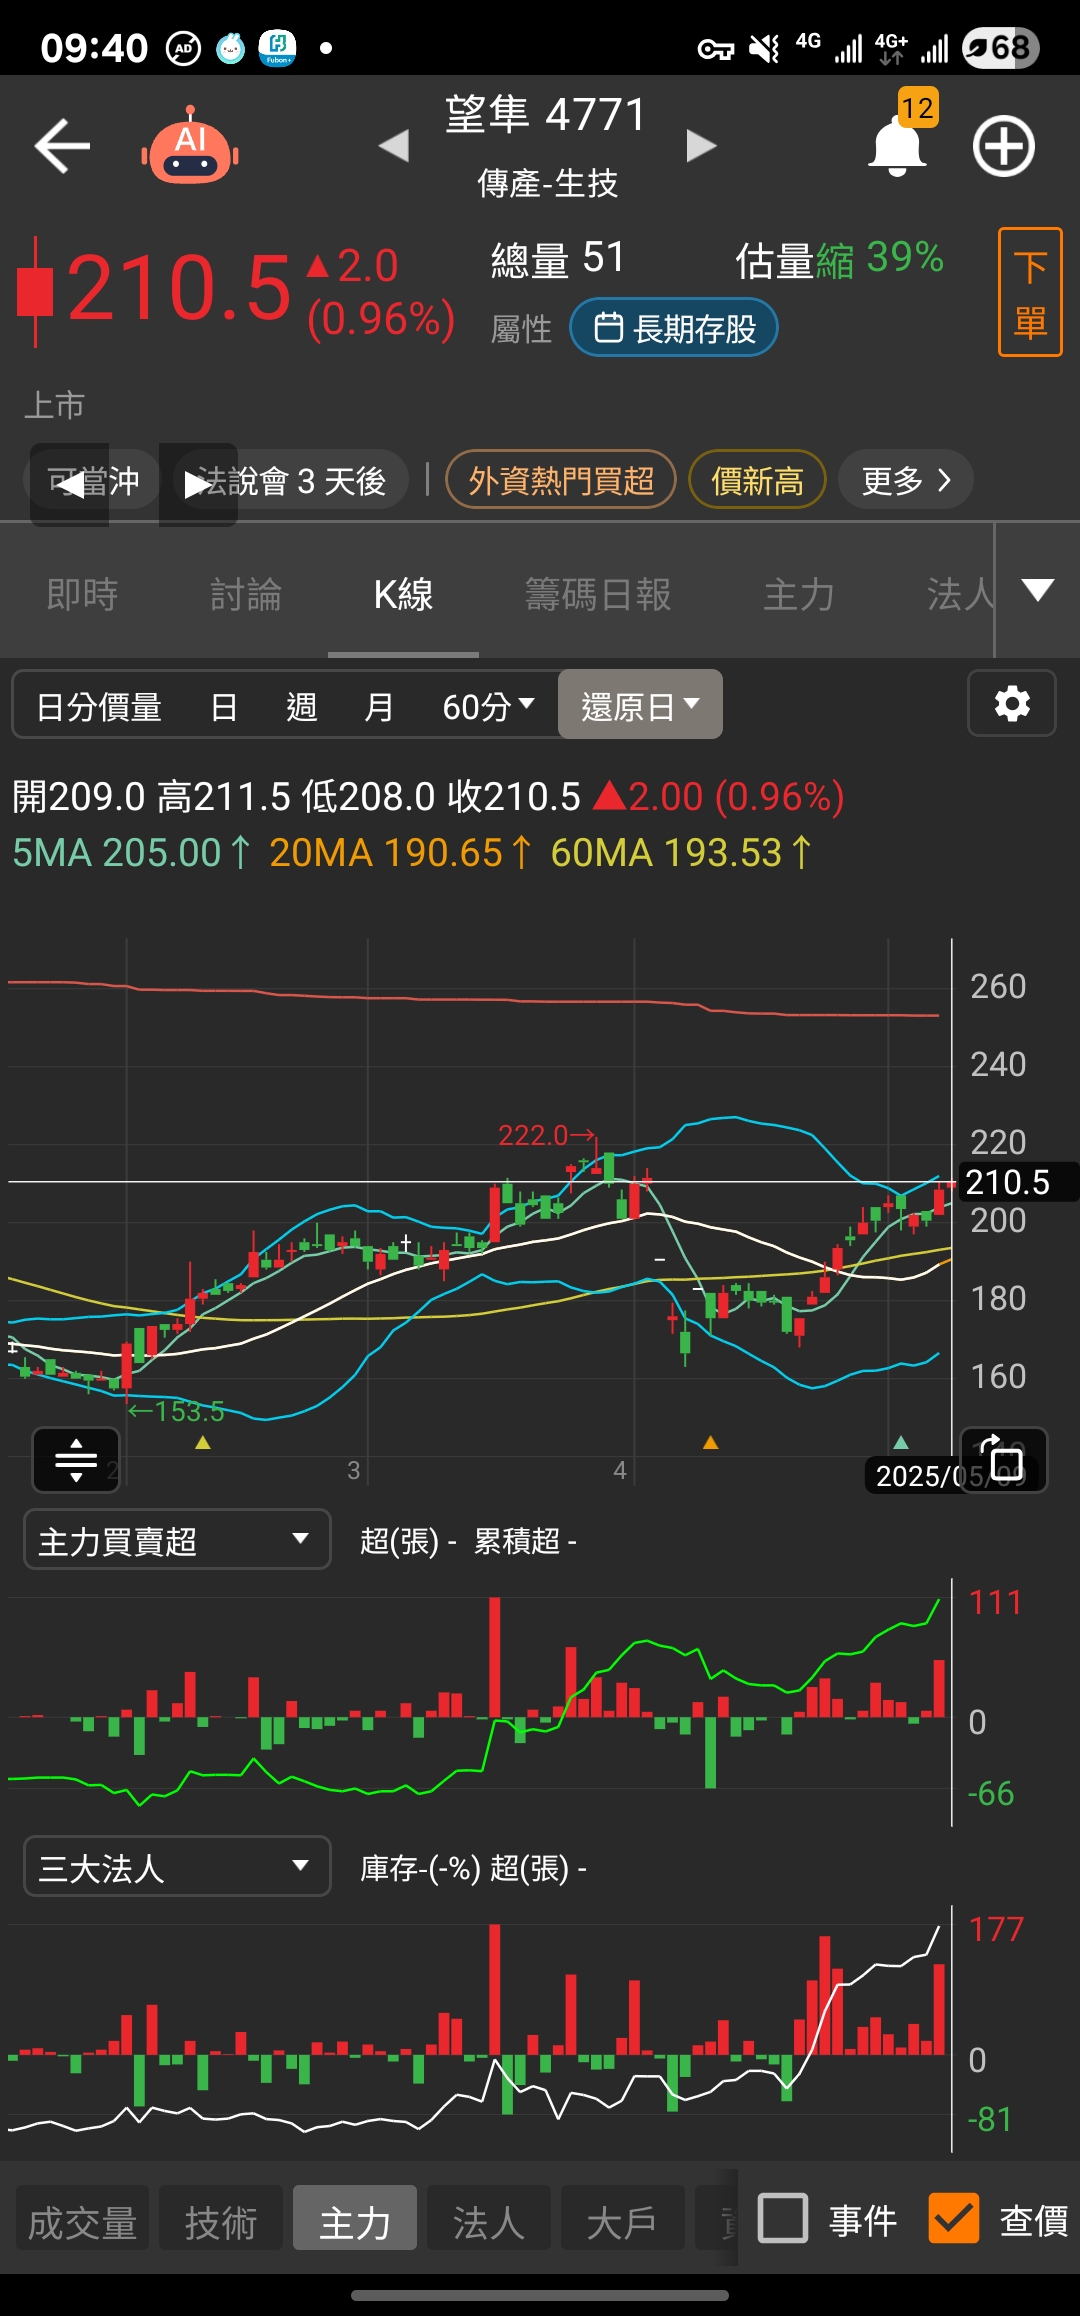Select the 外資熱門買超 tag
Screen dimensions: 1080x2316
561,480
